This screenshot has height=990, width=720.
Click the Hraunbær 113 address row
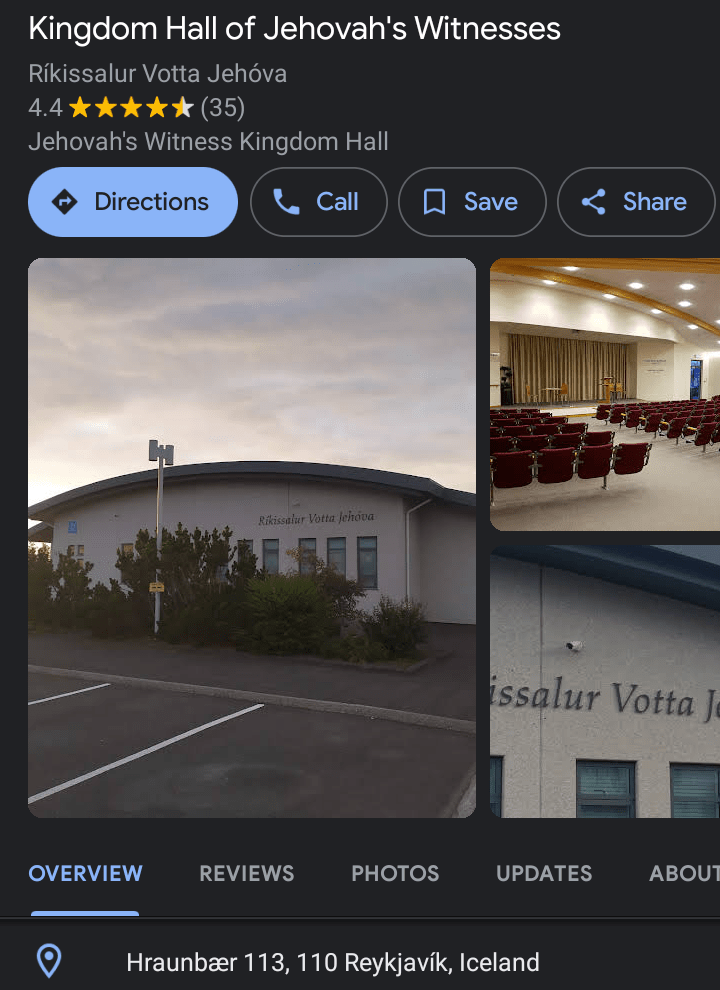360,962
